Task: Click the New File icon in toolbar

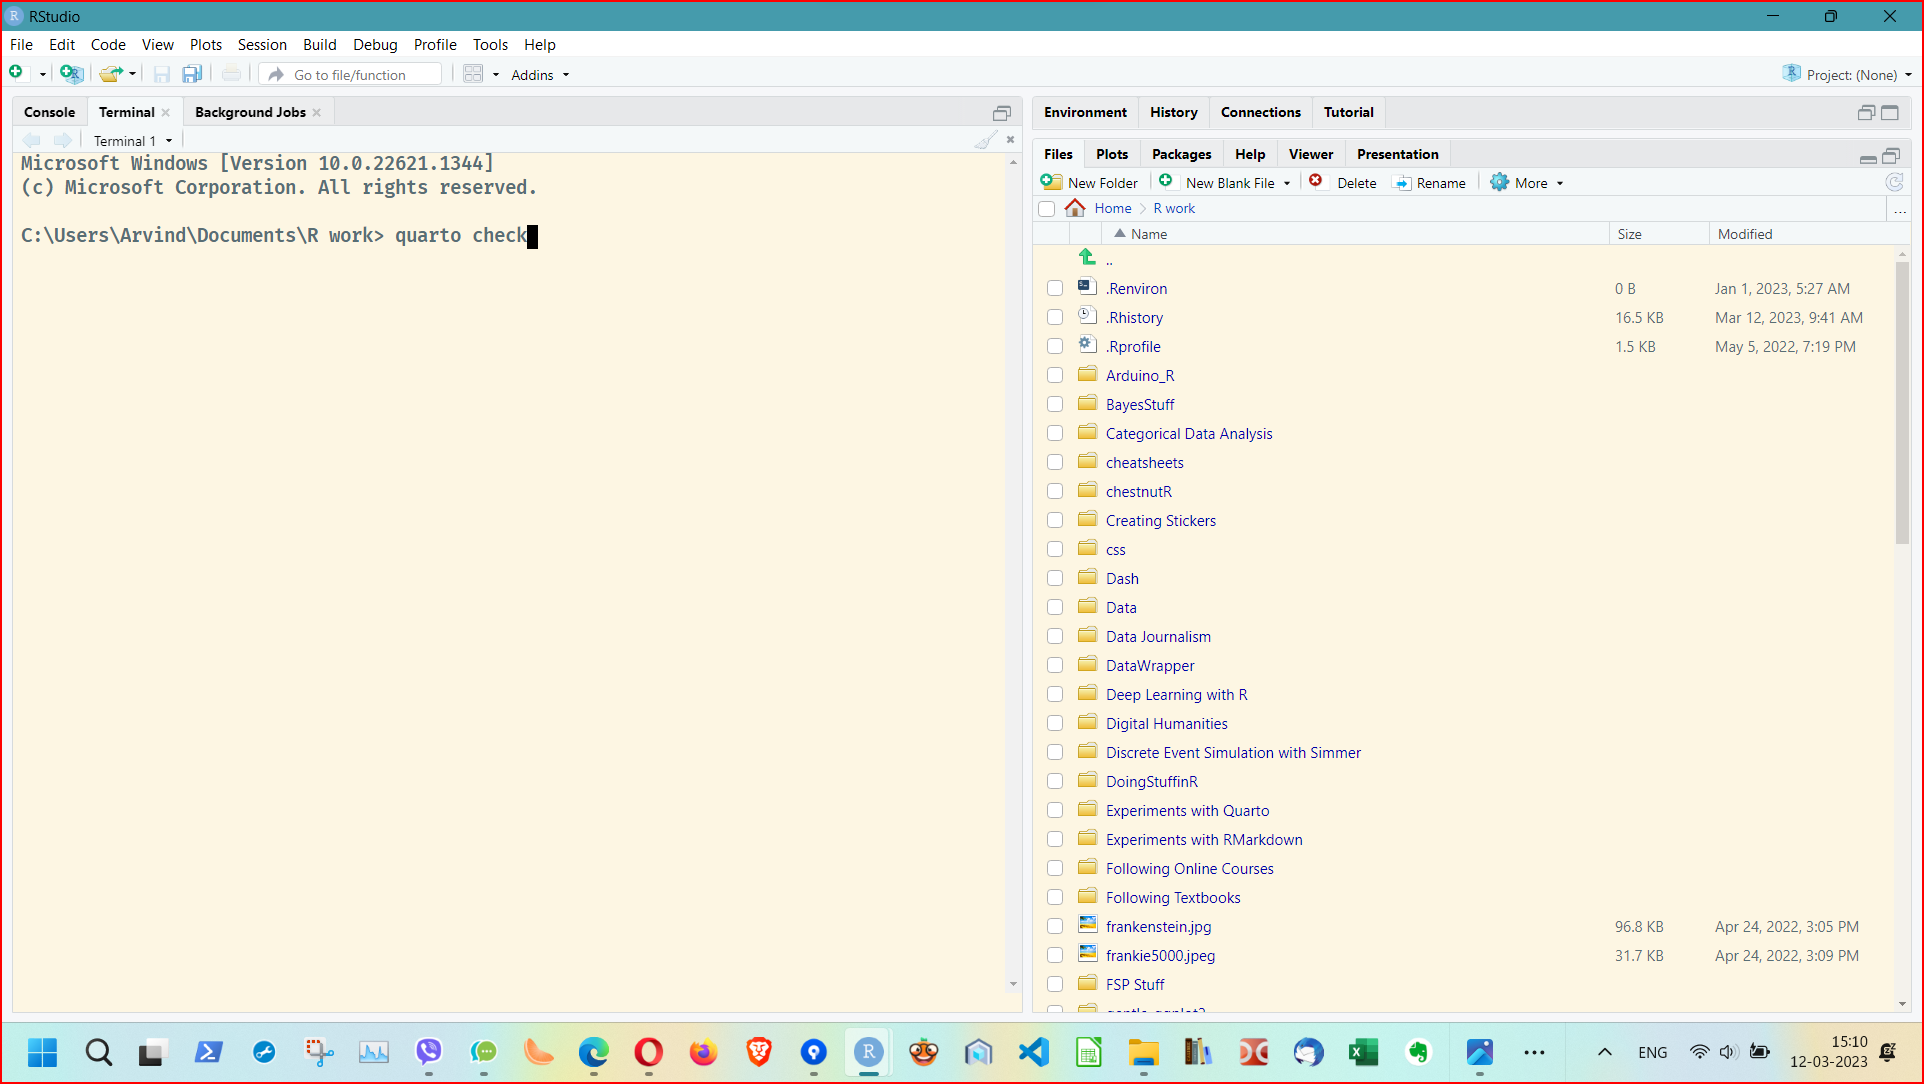Action: click(x=16, y=73)
